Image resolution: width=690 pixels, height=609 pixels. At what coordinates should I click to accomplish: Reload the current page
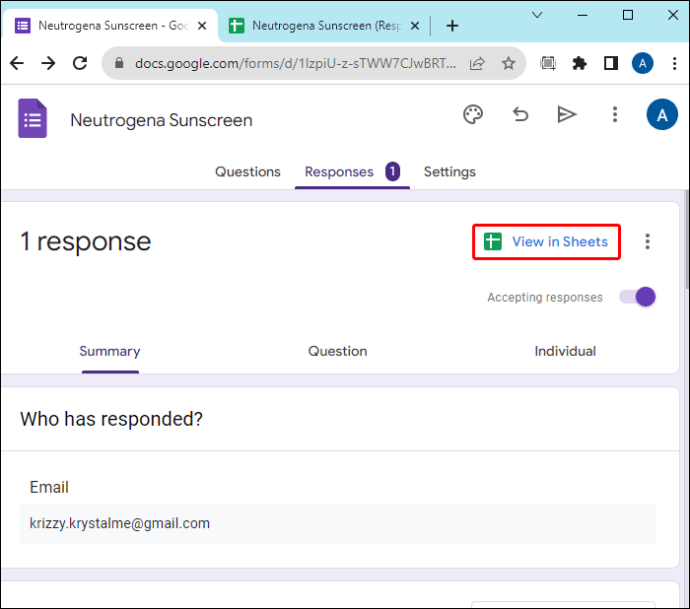pos(80,63)
